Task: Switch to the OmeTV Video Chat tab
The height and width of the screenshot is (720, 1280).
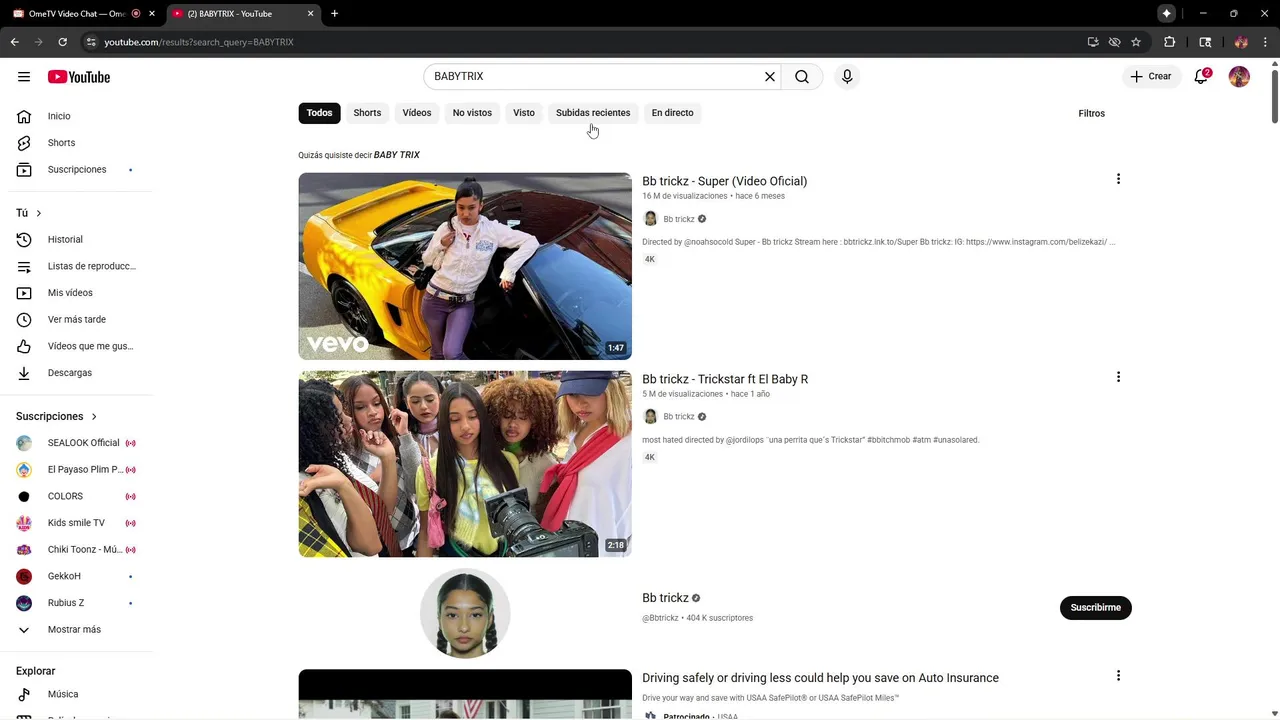Action: pyautogui.click(x=75, y=14)
